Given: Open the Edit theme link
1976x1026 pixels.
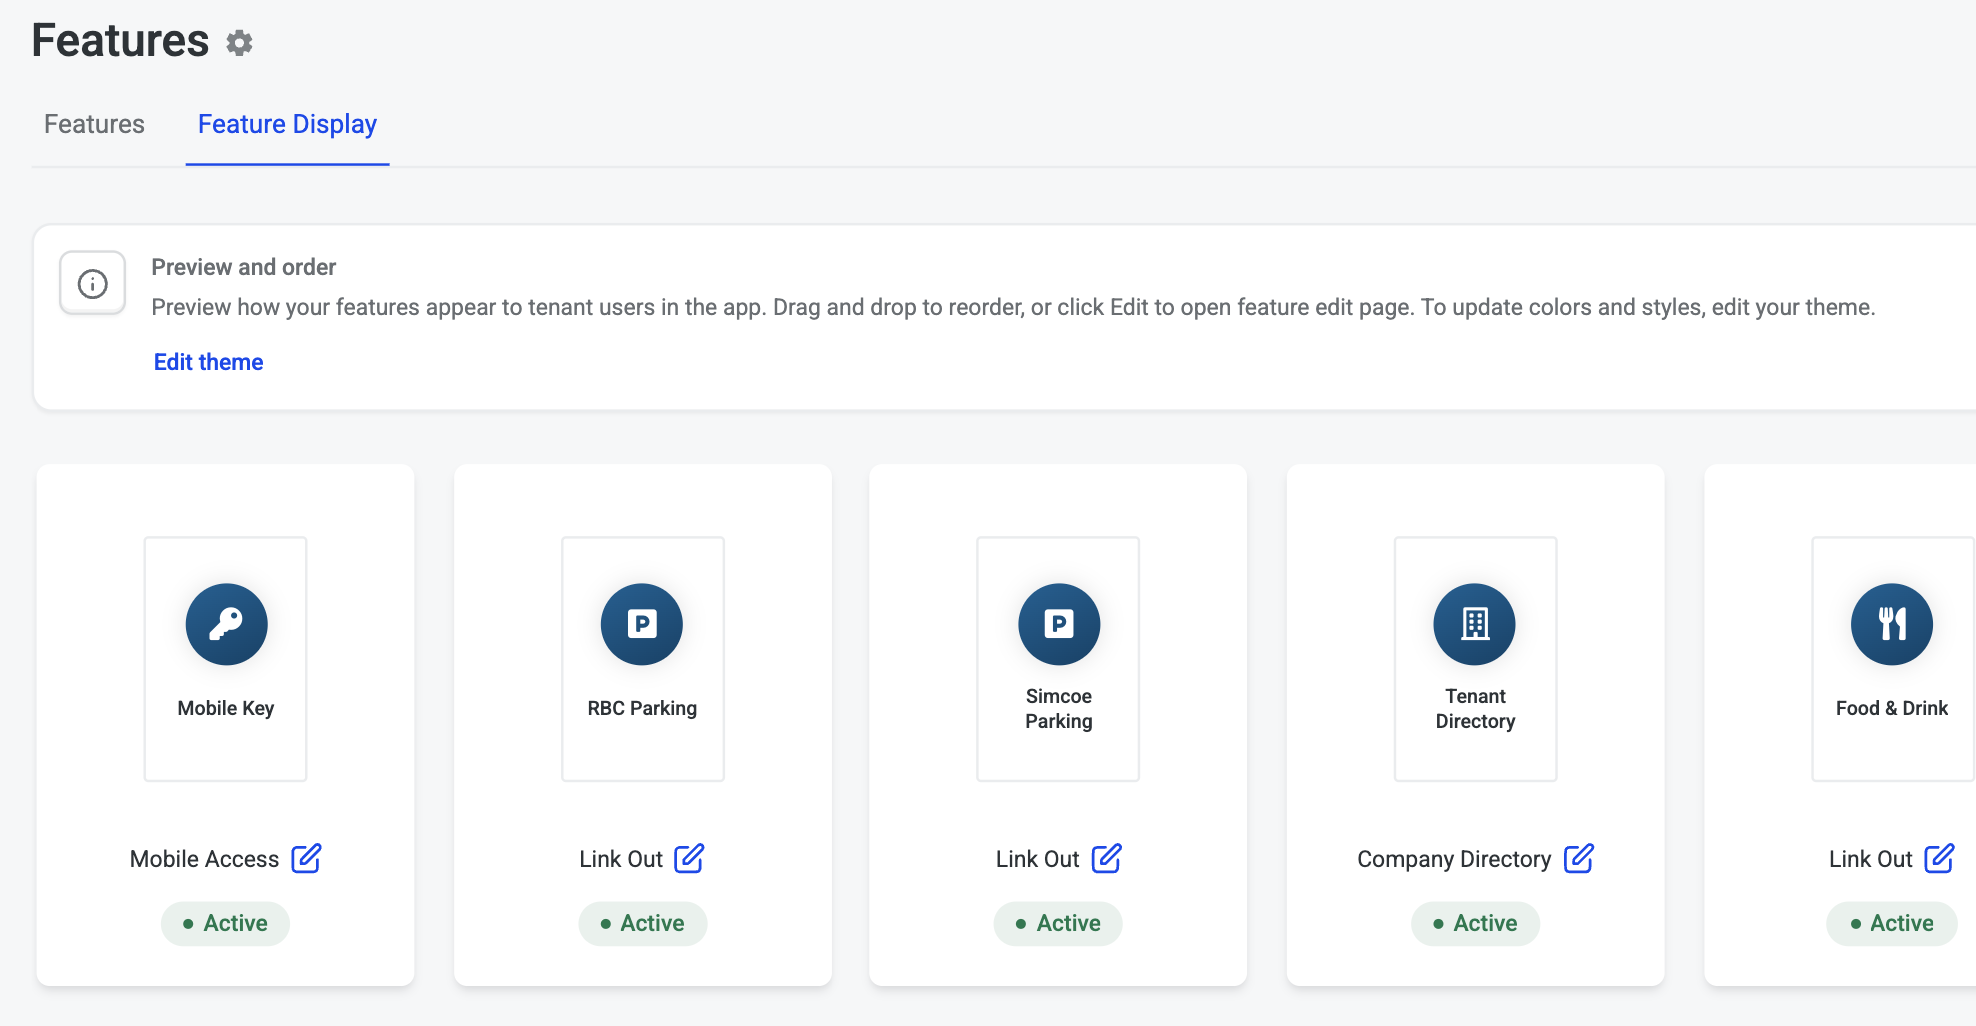Looking at the screenshot, I should (x=208, y=362).
